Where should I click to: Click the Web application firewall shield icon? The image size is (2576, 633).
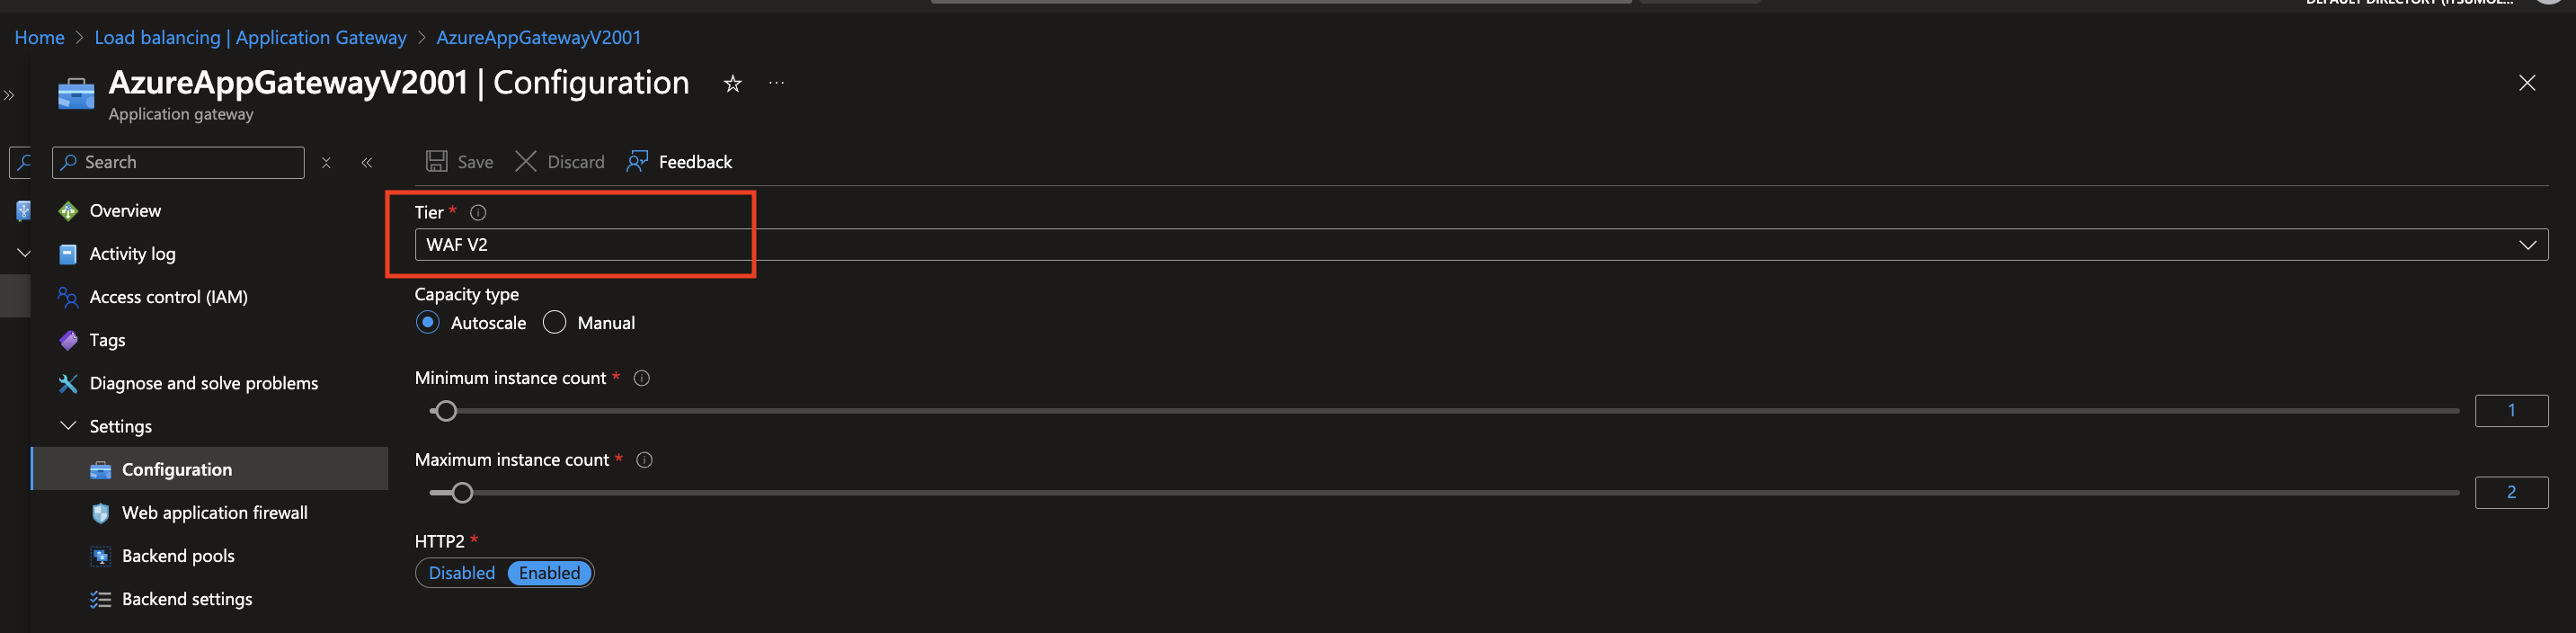pos(100,512)
